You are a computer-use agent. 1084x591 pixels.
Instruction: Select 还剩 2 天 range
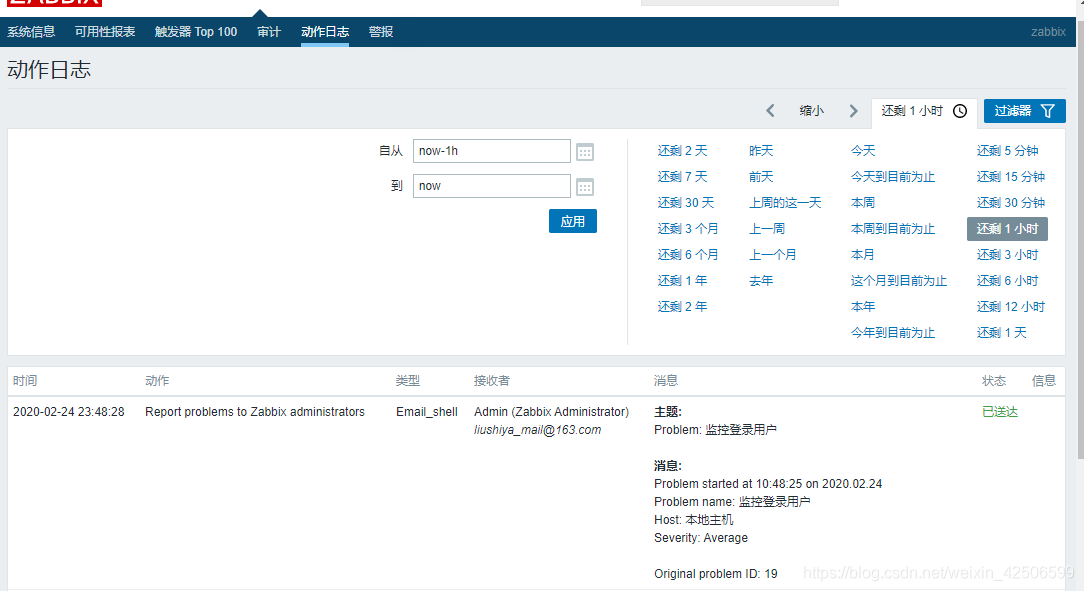tap(682, 151)
